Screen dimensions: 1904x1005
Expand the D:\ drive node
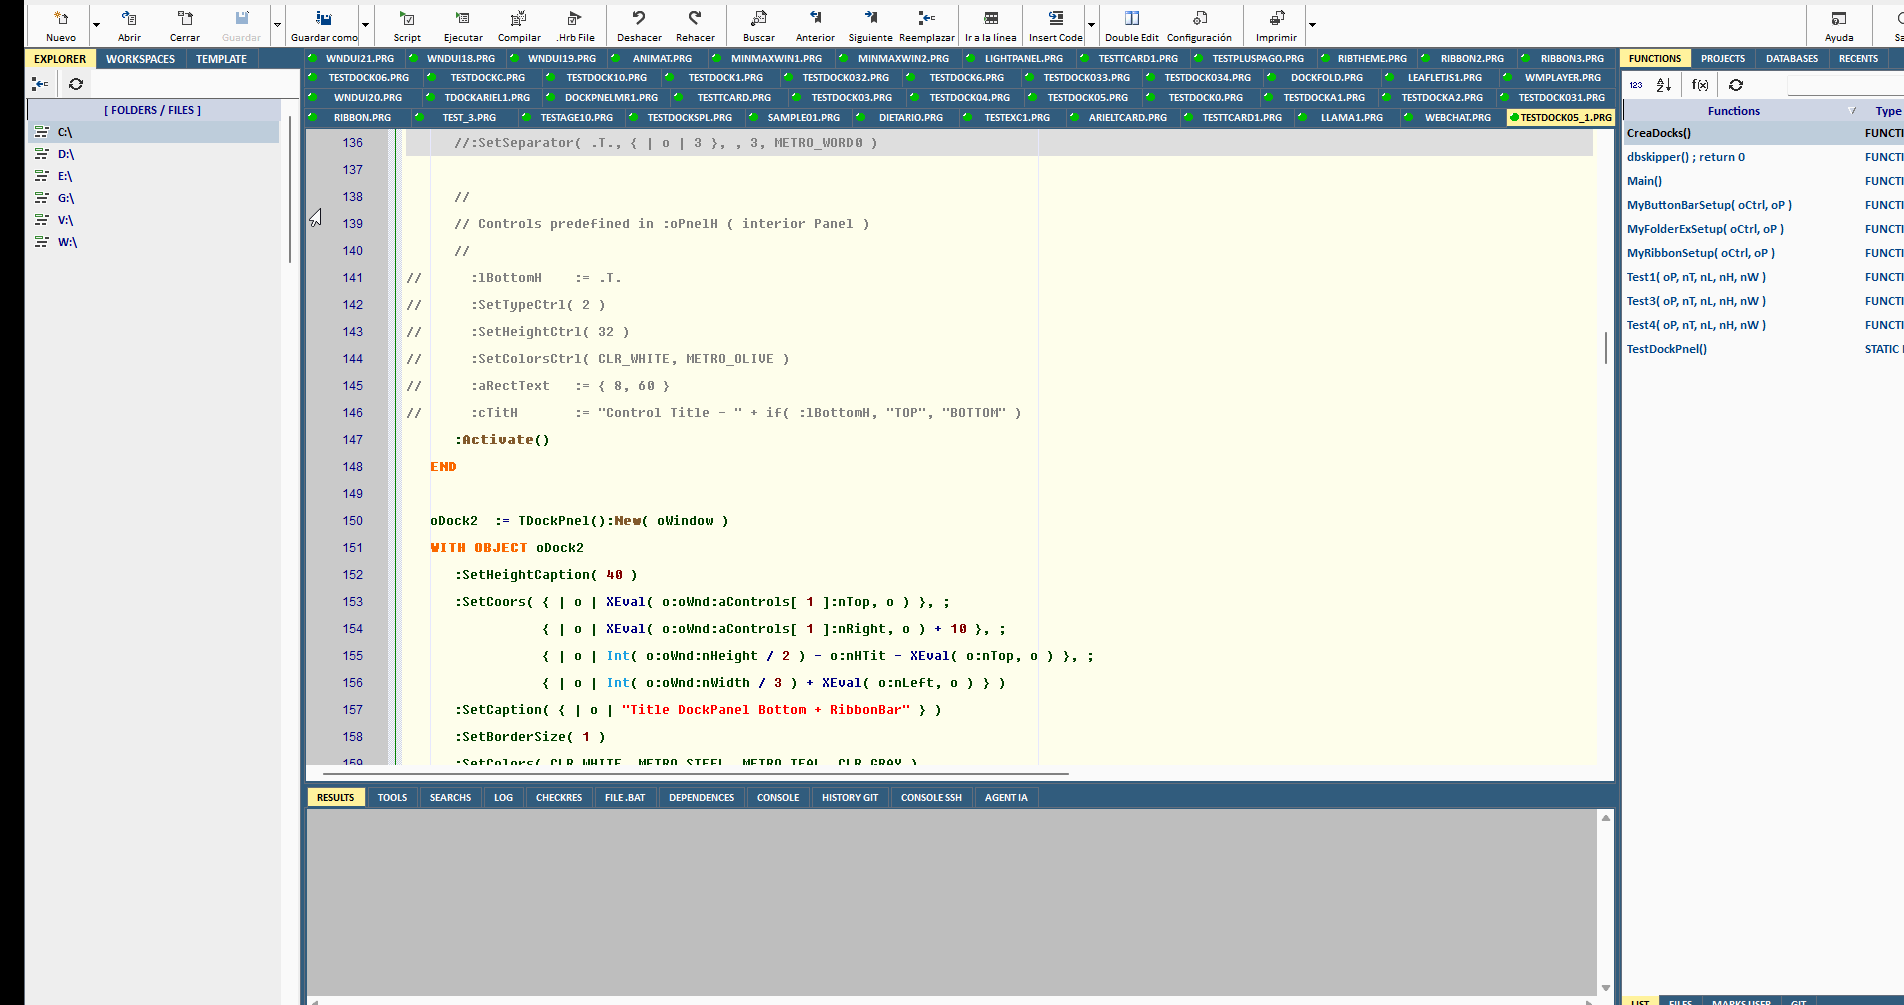coord(41,154)
